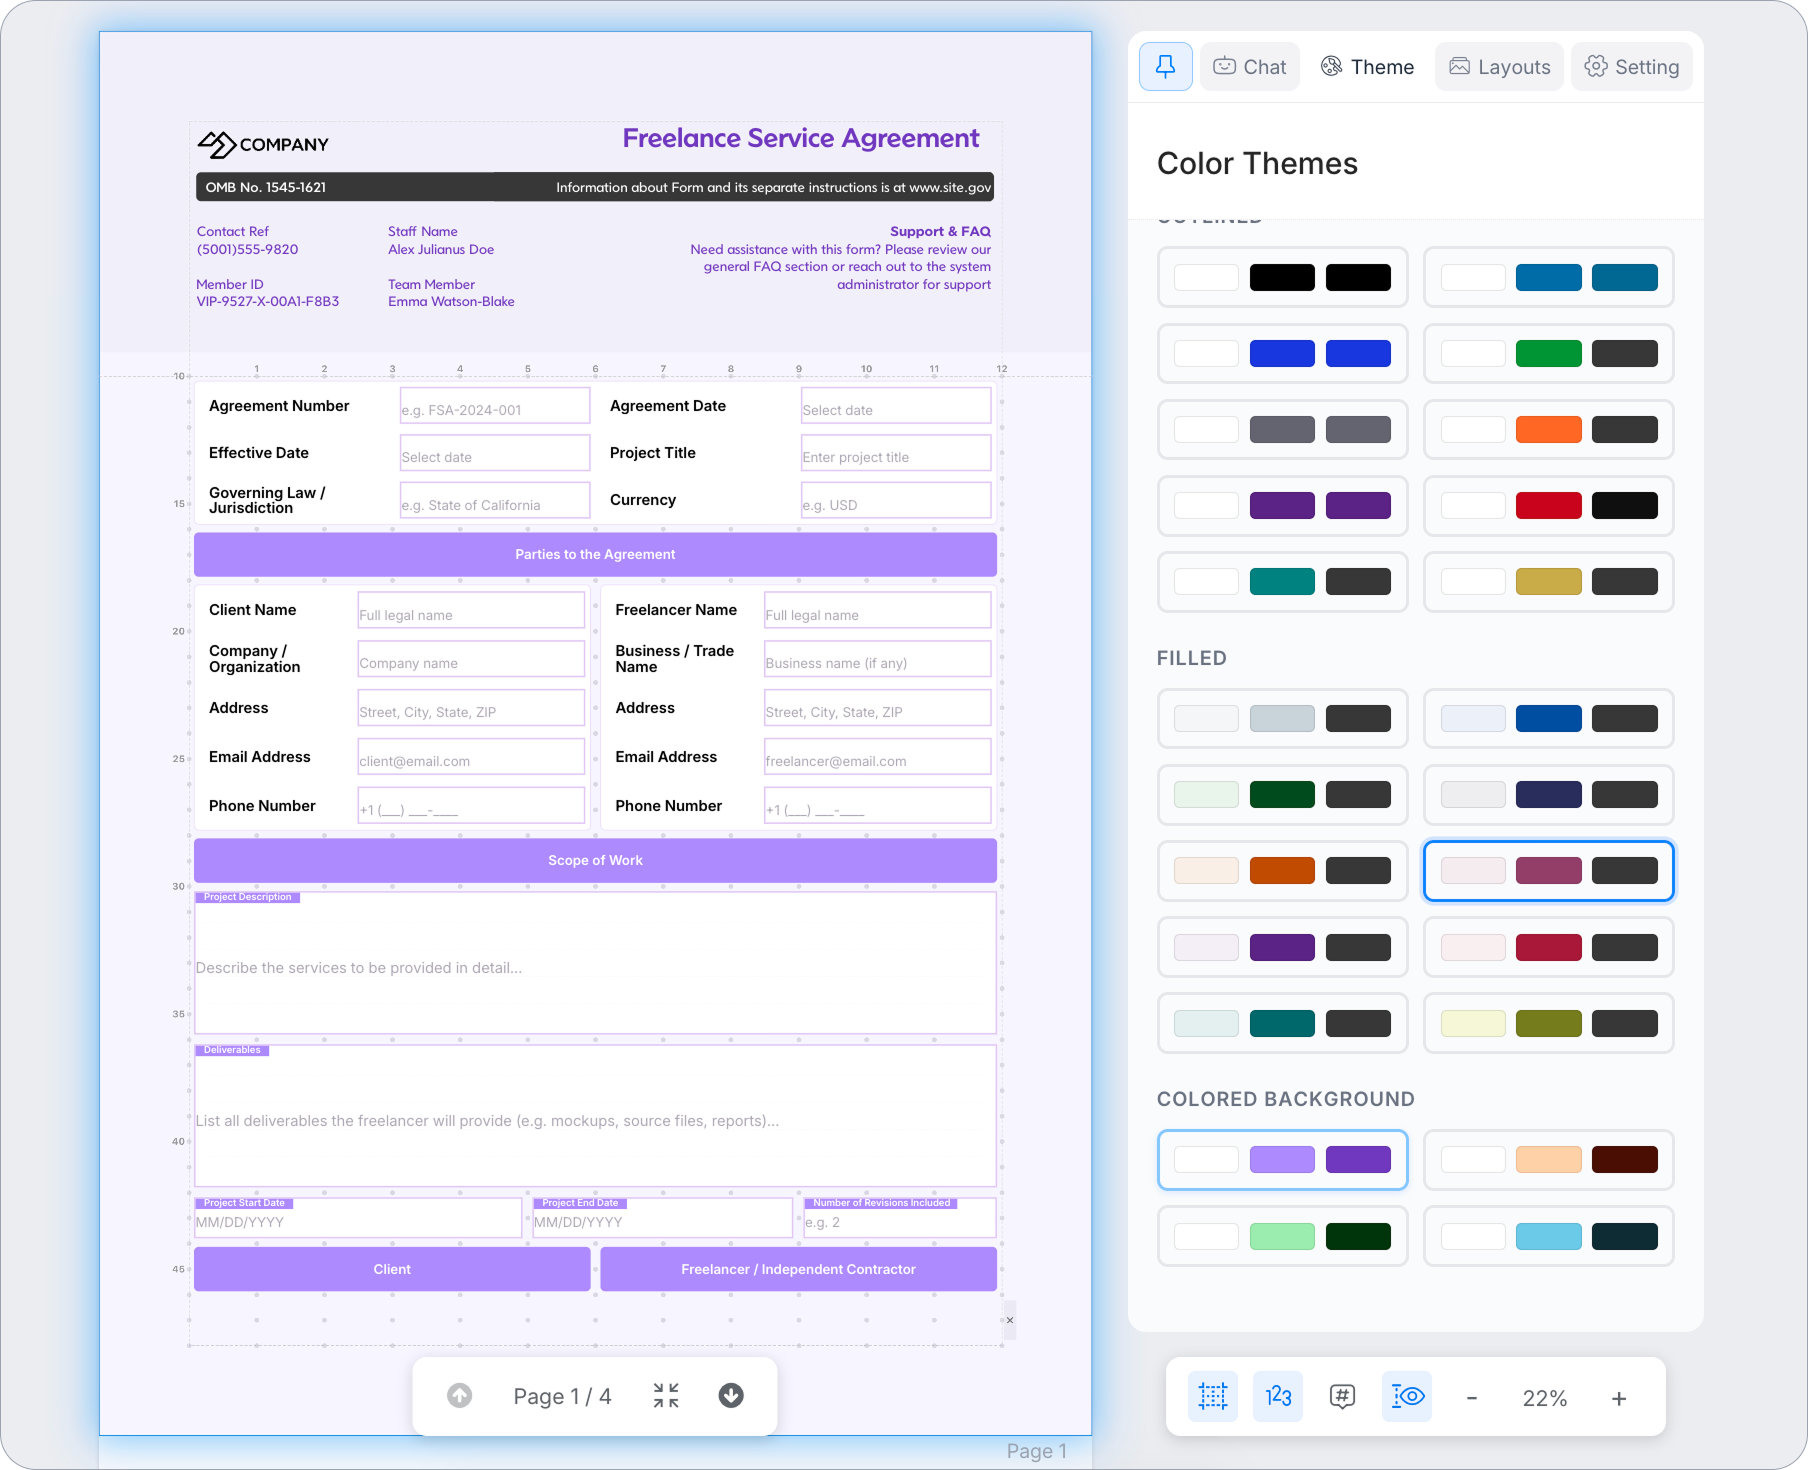Screen dimensions: 1808x1470
Task: Select outlined gold and dark gray theme
Action: (x=1549, y=581)
